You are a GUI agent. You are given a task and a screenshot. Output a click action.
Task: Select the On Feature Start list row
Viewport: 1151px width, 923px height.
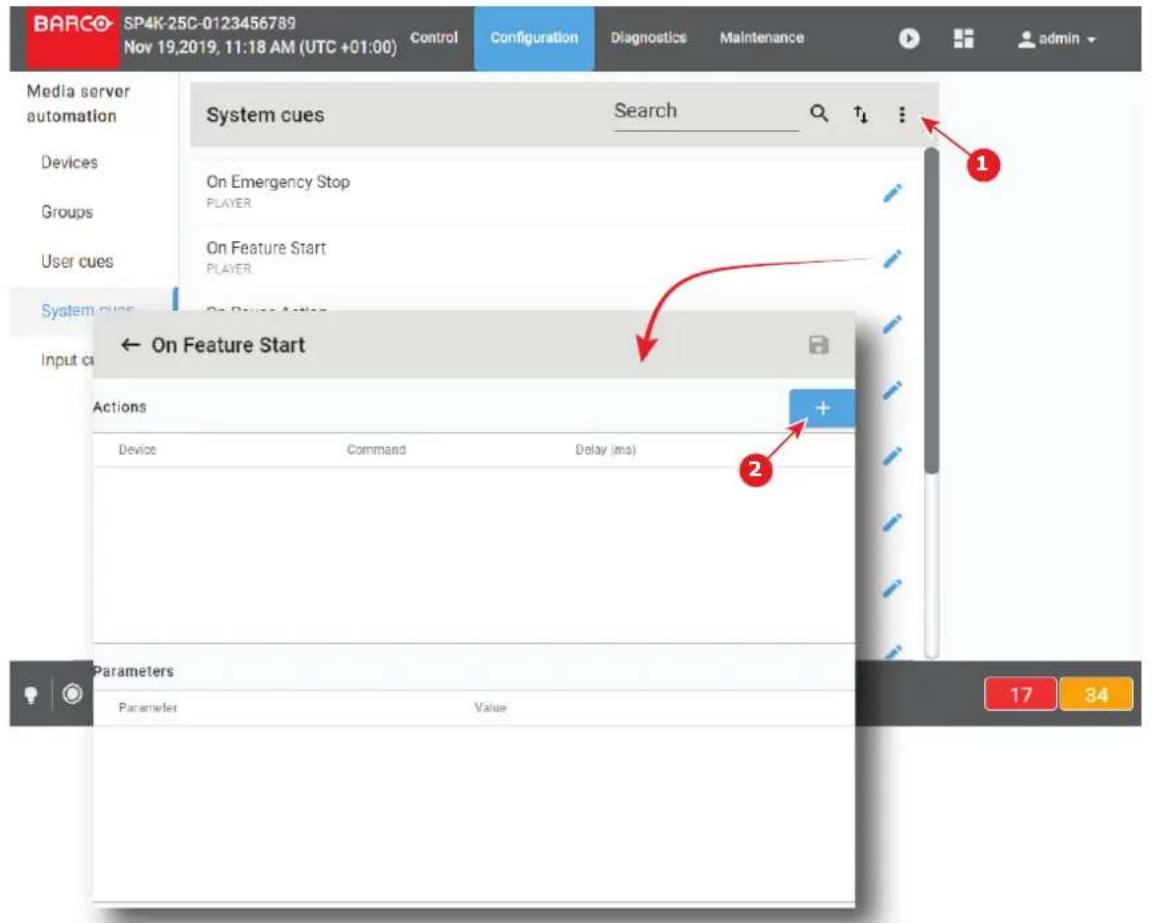555,258
